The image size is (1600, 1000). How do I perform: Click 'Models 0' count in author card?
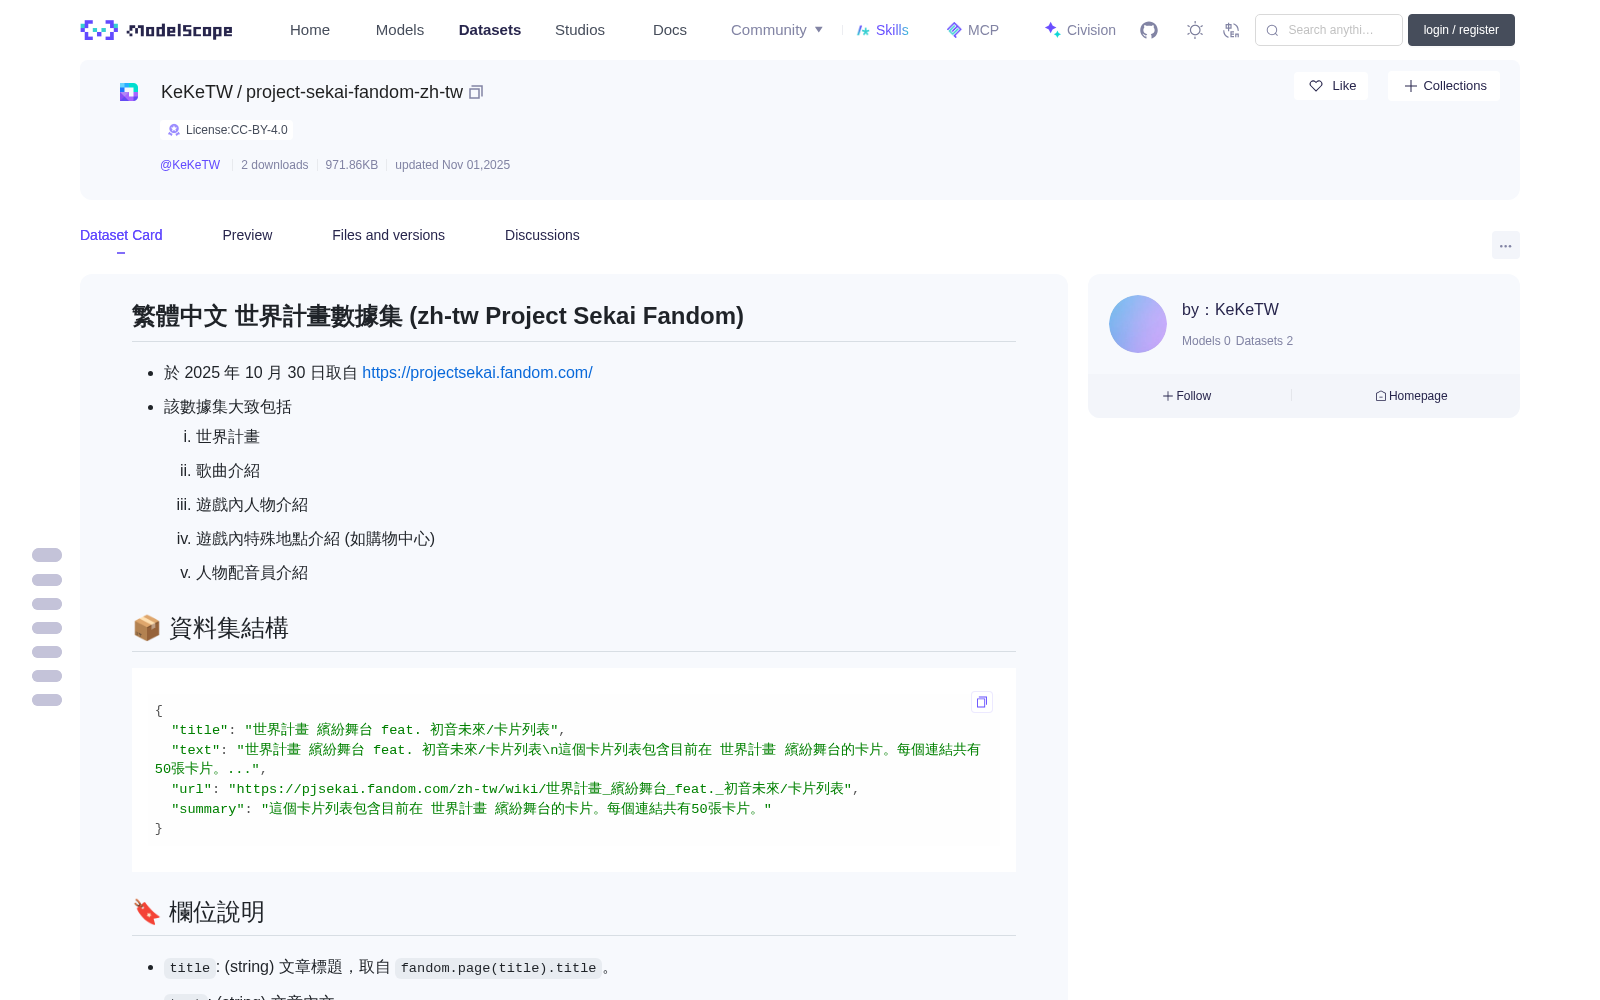tap(1206, 341)
